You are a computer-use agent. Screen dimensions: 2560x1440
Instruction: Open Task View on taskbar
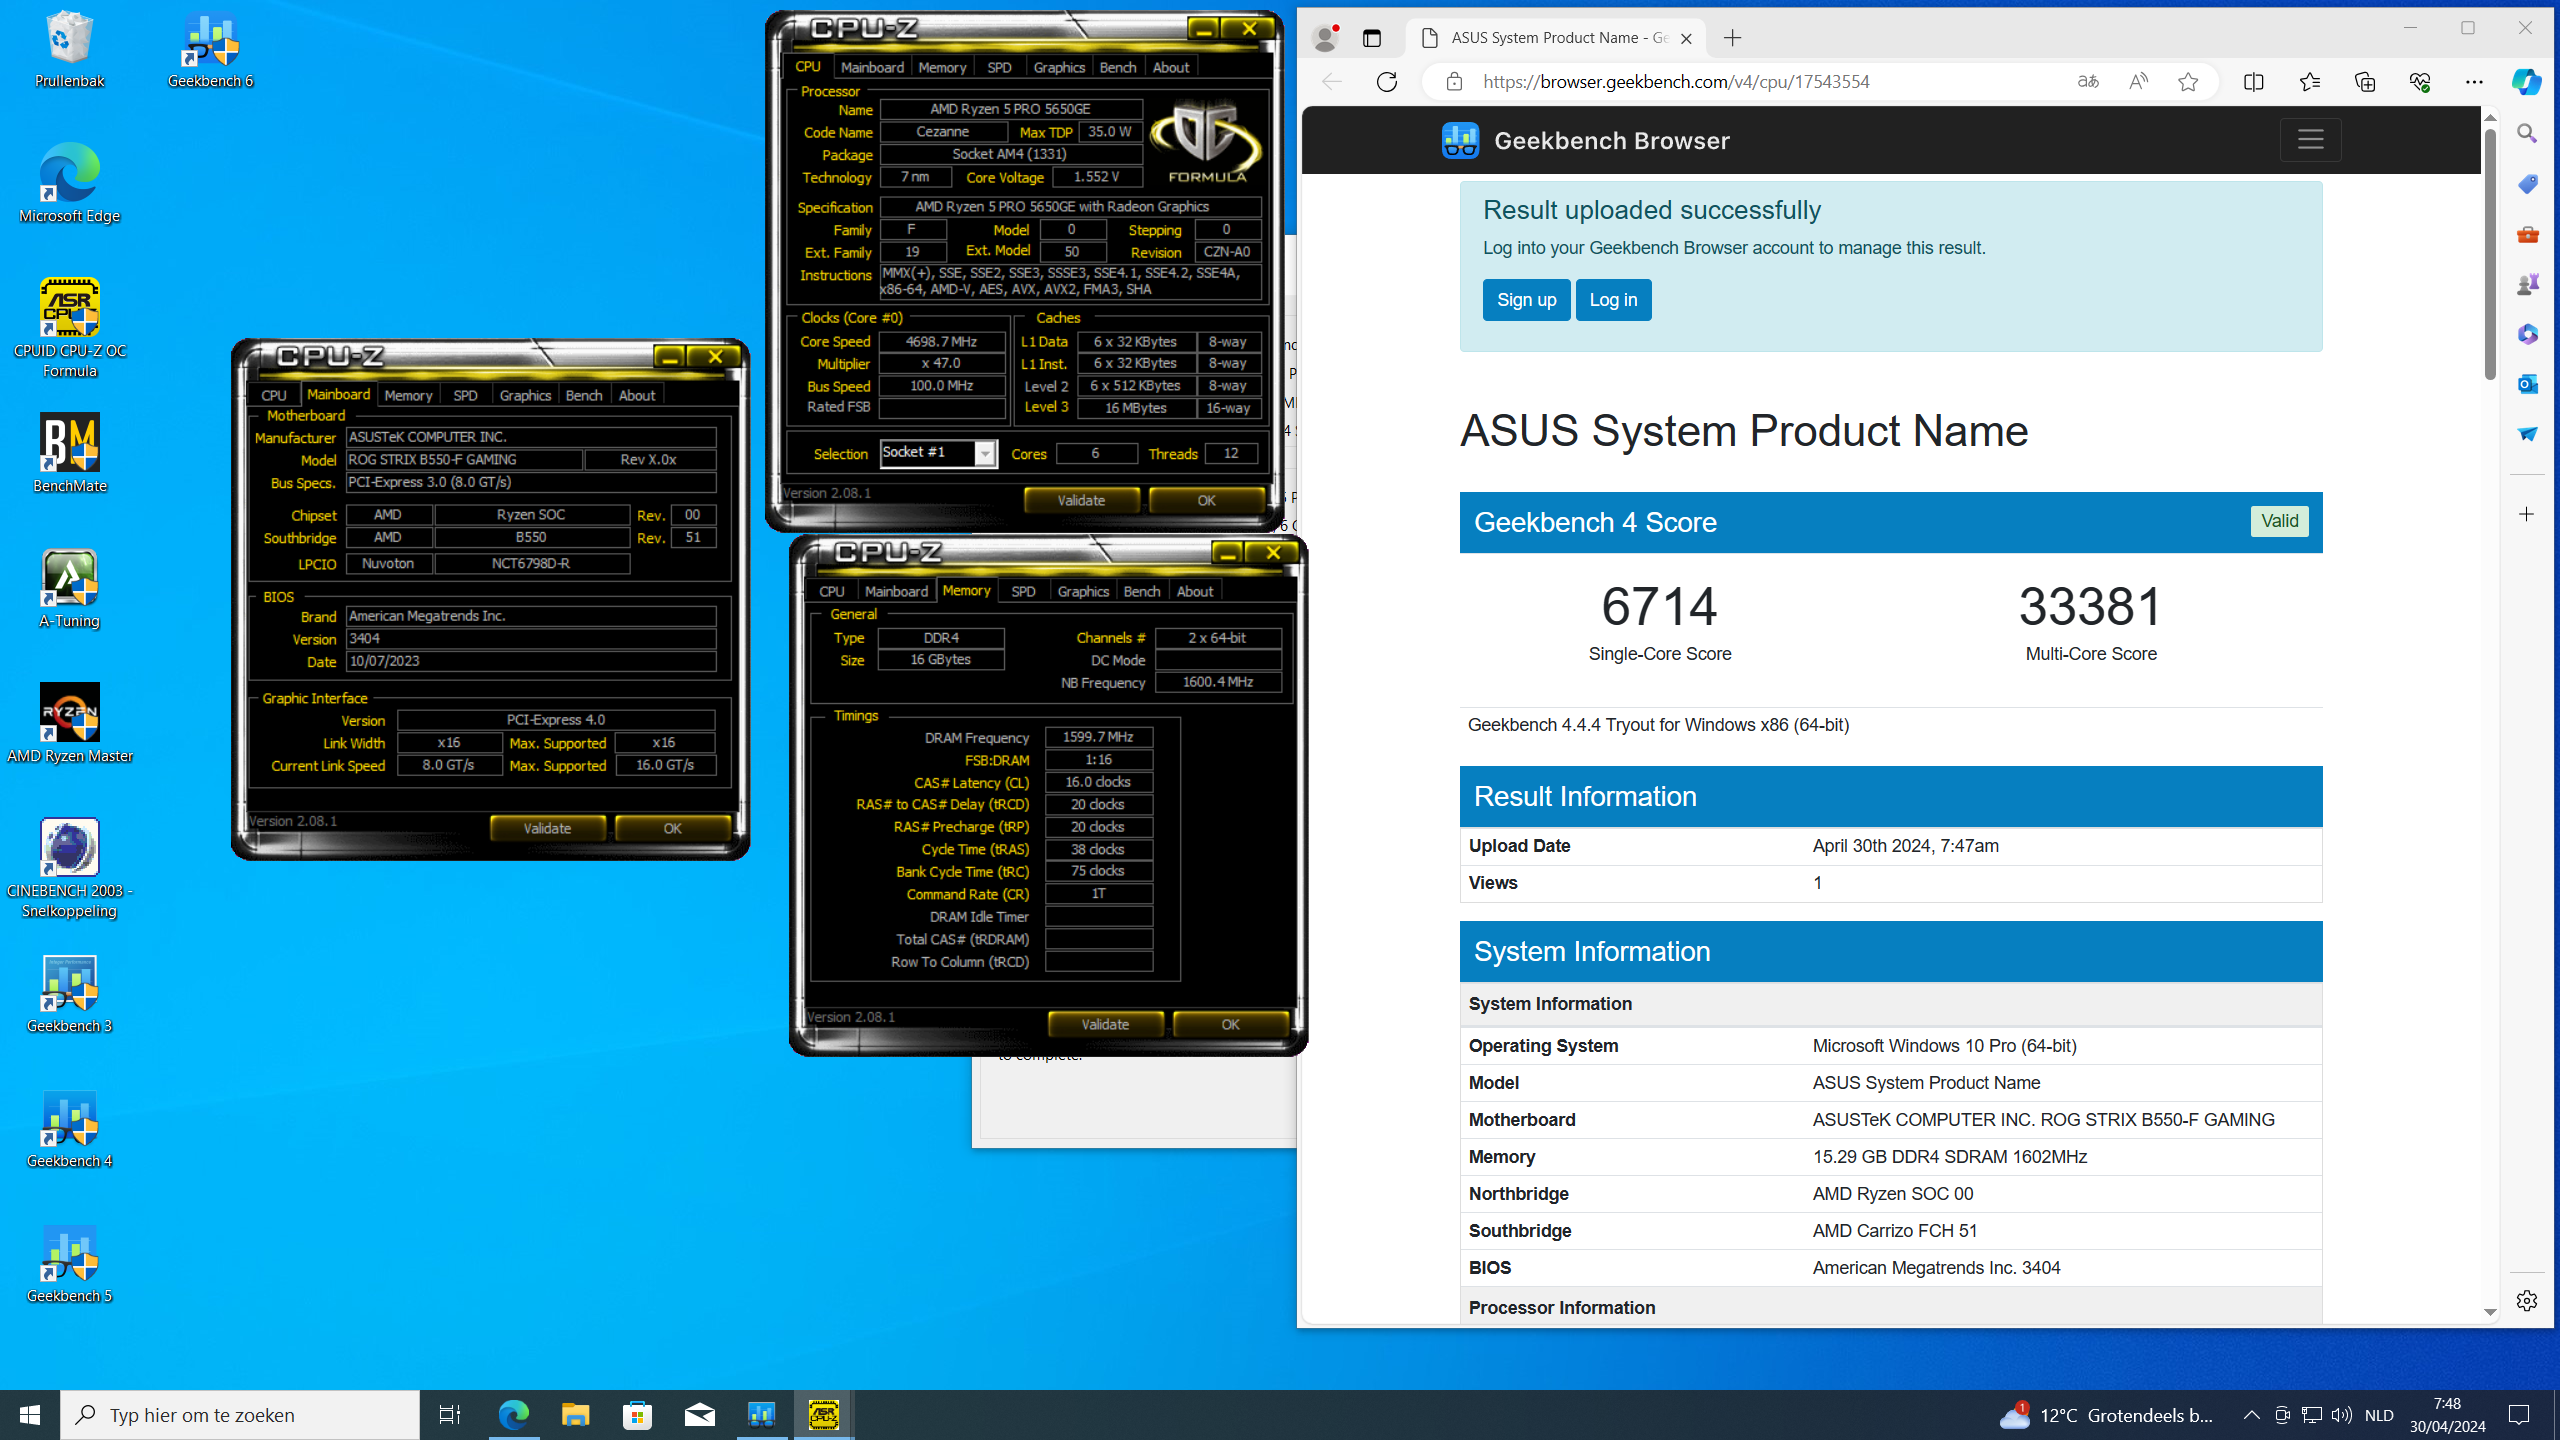point(450,1415)
